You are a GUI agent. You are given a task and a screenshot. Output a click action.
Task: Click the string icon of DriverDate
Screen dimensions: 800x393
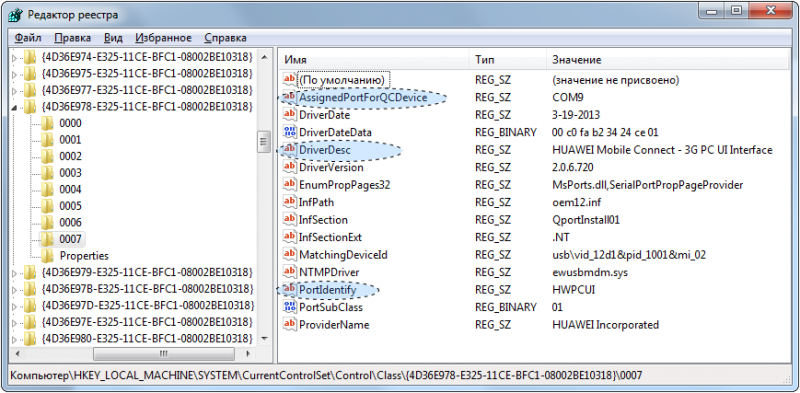pos(290,114)
